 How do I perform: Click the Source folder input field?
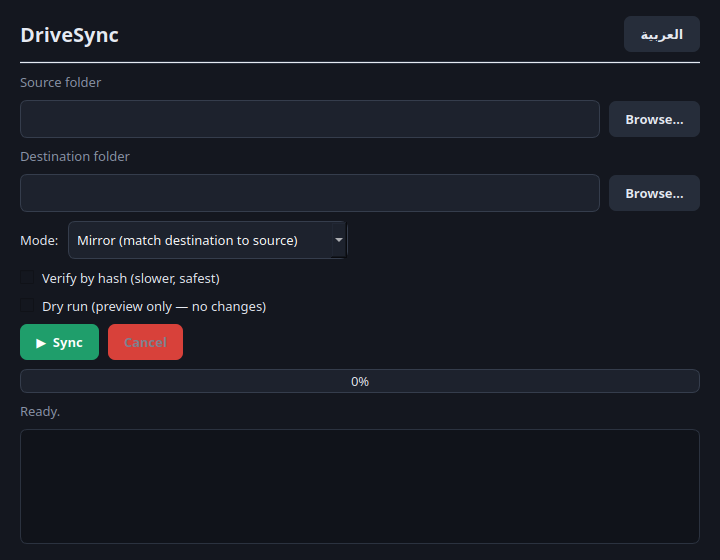[310, 119]
